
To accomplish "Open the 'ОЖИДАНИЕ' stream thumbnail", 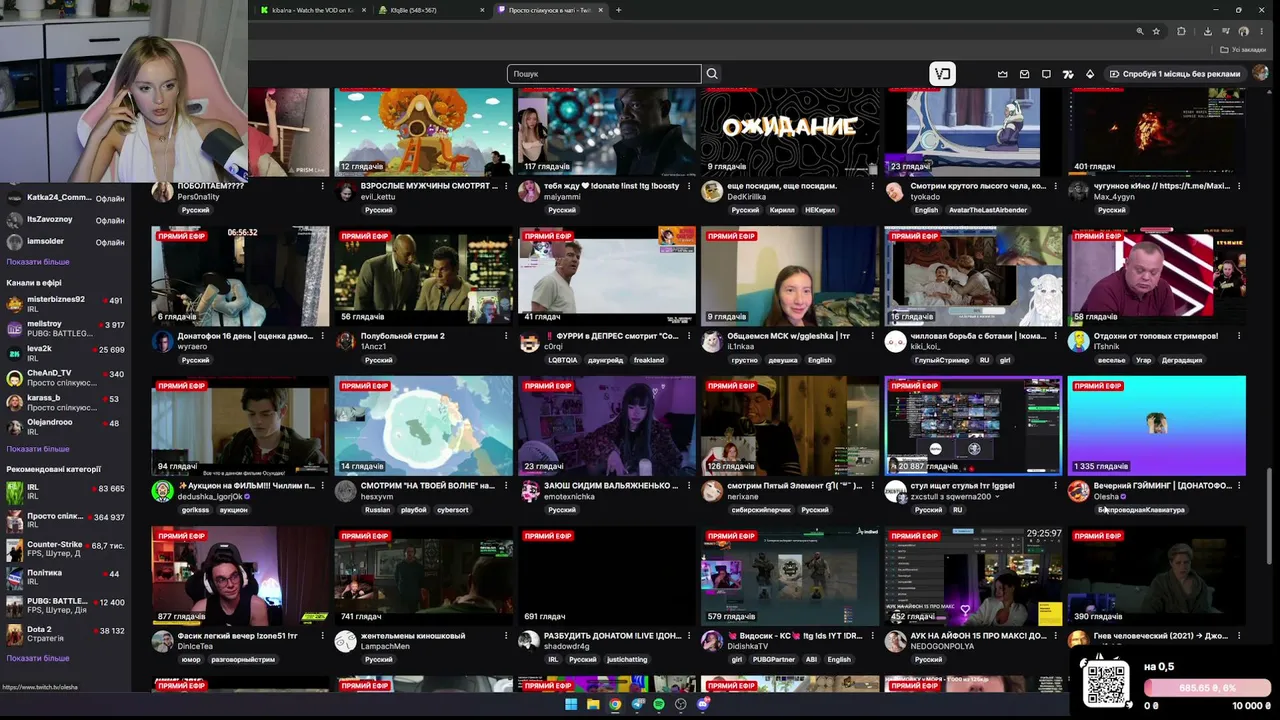I will (790, 131).
